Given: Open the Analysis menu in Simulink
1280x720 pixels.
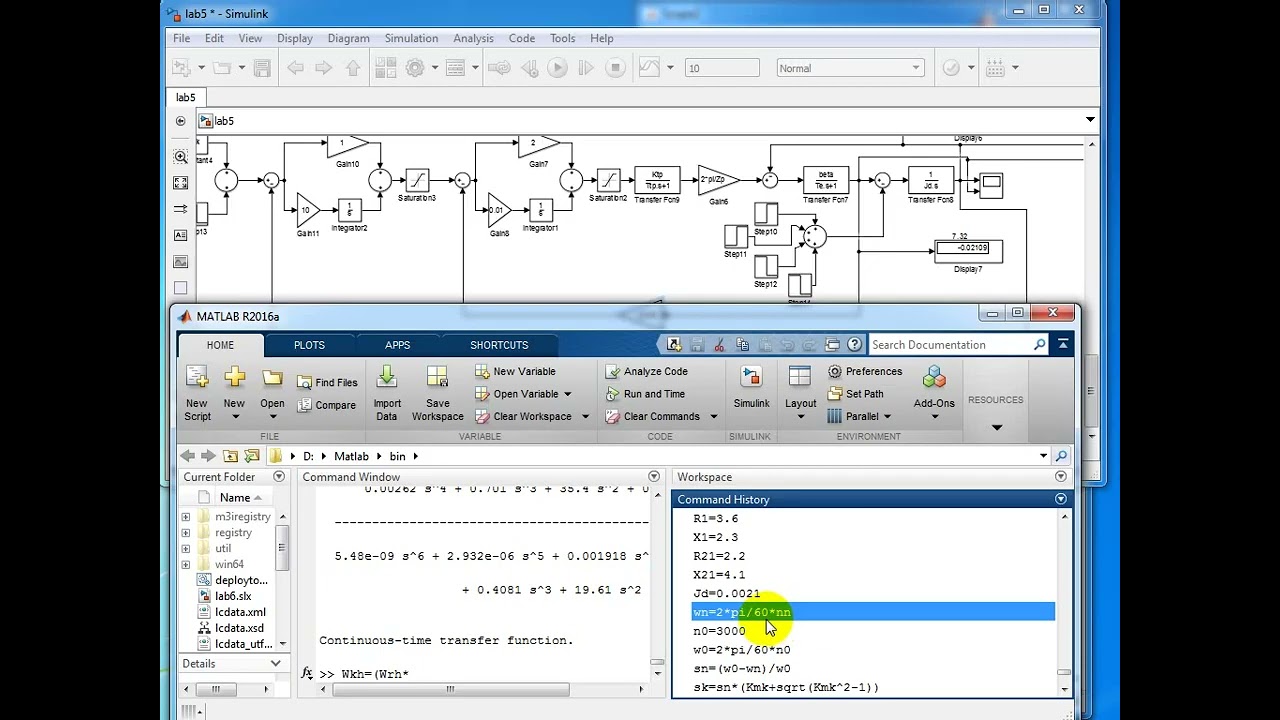Looking at the screenshot, I should [x=473, y=38].
